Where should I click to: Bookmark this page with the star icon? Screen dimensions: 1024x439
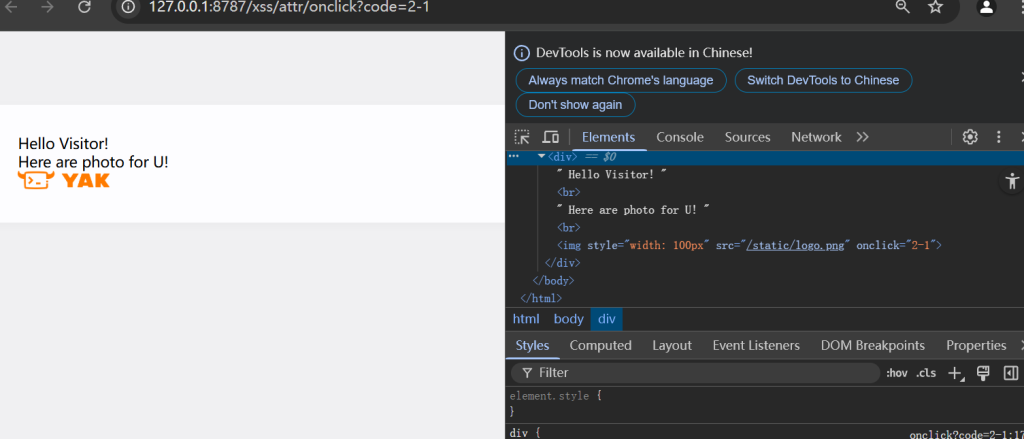[935, 7]
